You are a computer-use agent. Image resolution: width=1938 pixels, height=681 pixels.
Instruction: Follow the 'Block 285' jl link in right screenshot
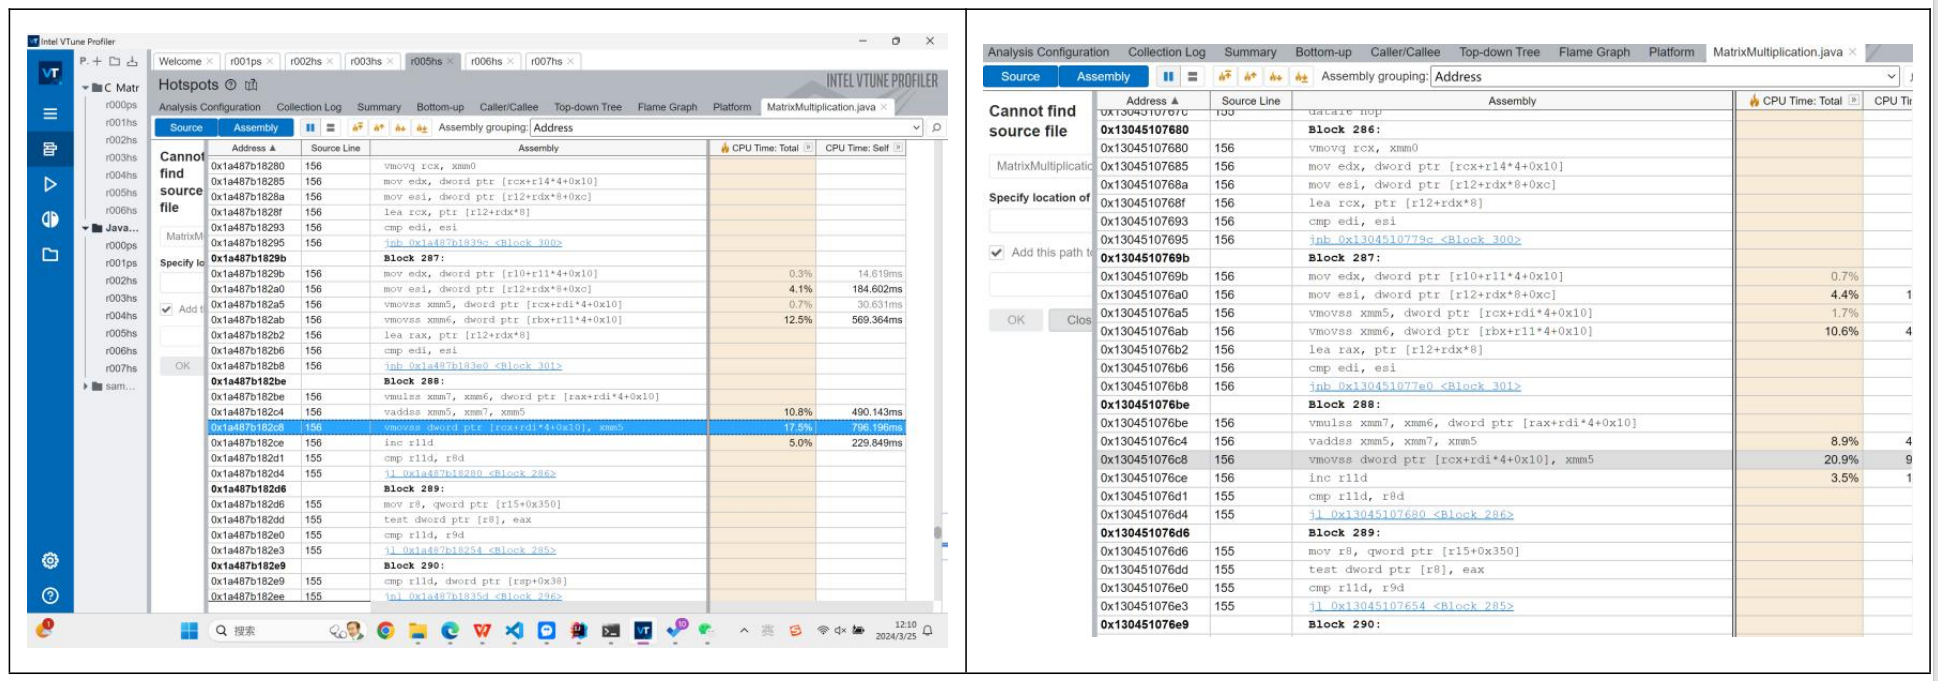1411,606
